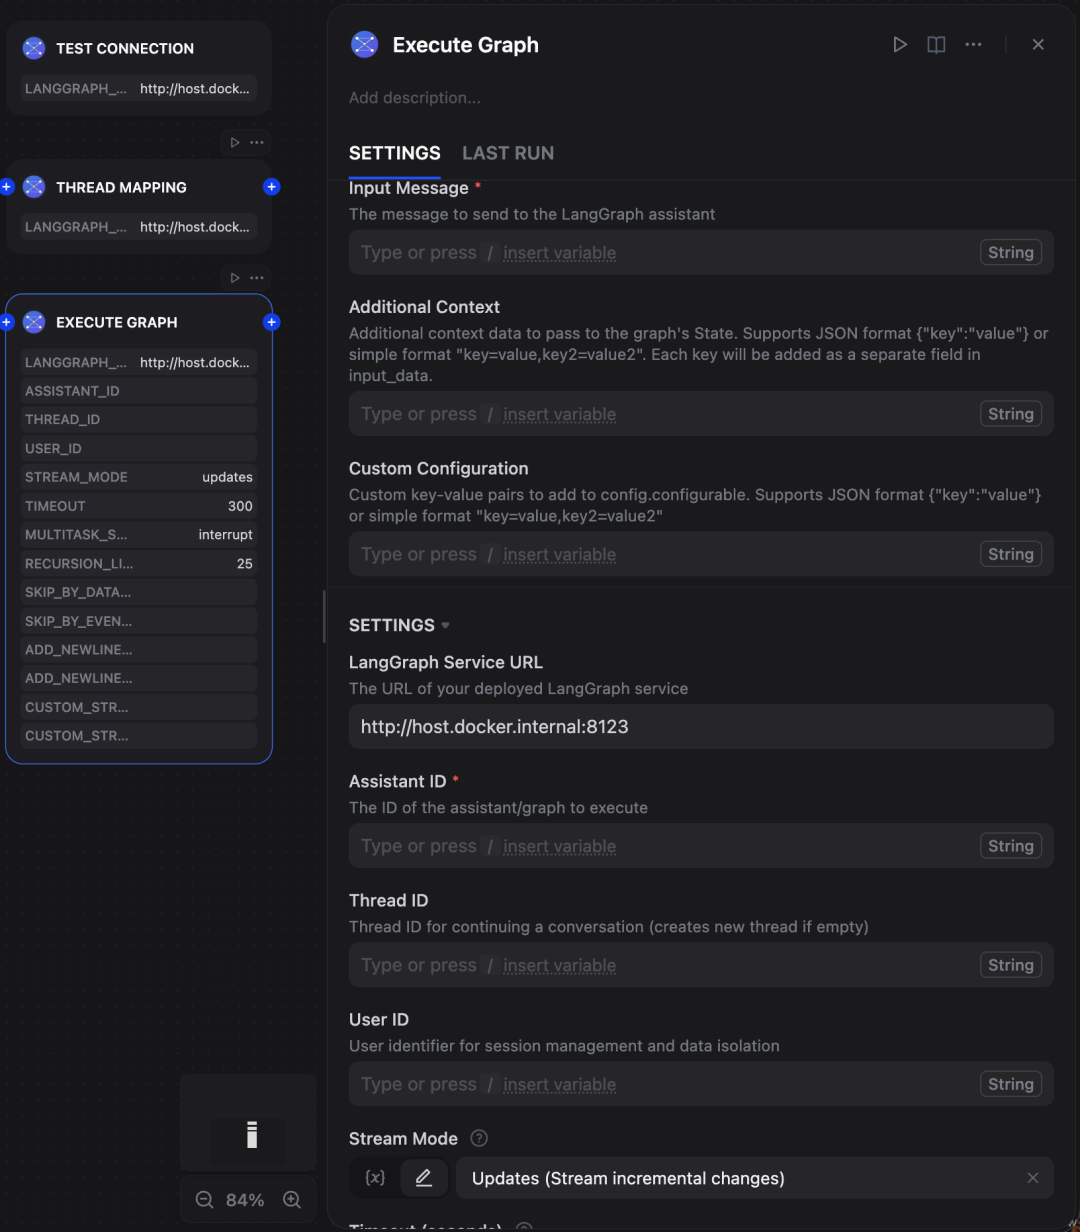The image size is (1080, 1232).
Task: Focus the Input Message field
Action: [701, 252]
